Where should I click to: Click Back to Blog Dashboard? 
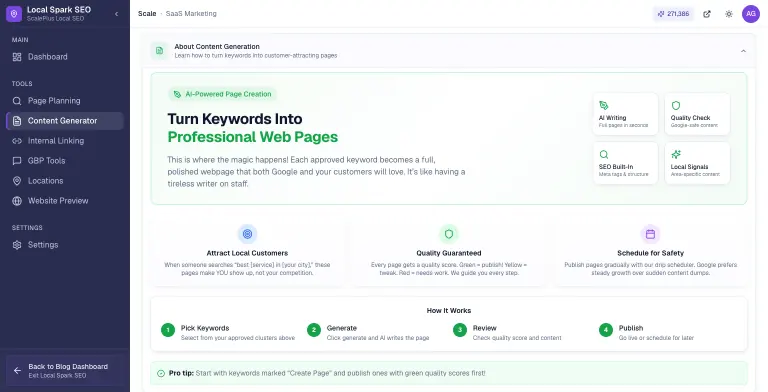(65, 371)
